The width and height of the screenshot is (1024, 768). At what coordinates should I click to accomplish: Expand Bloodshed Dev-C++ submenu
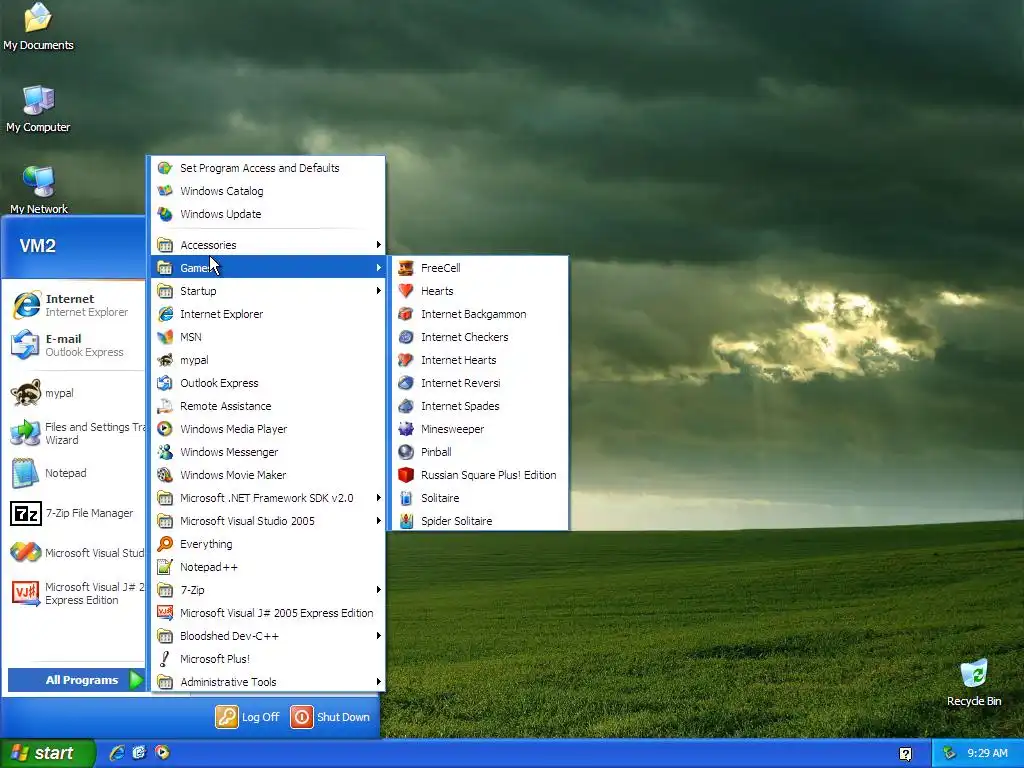pyautogui.click(x=268, y=635)
